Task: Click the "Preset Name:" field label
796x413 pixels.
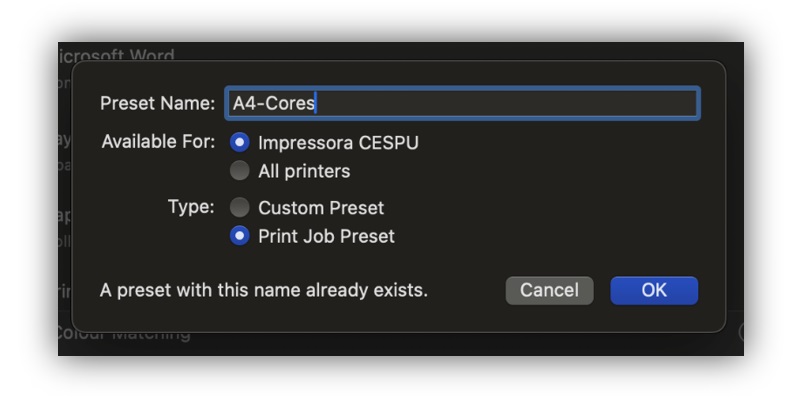Action: click(157, 104)
